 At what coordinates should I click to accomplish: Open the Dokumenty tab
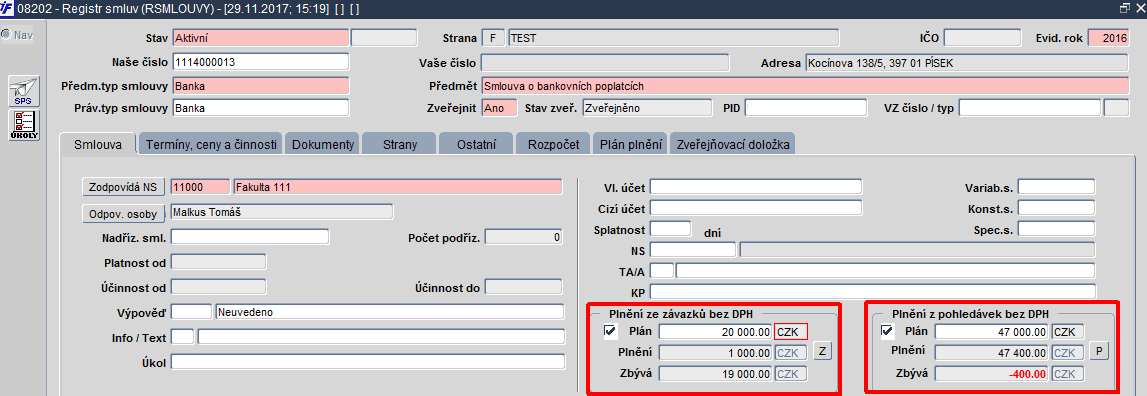pyautogui.click(x=323, y=144)
